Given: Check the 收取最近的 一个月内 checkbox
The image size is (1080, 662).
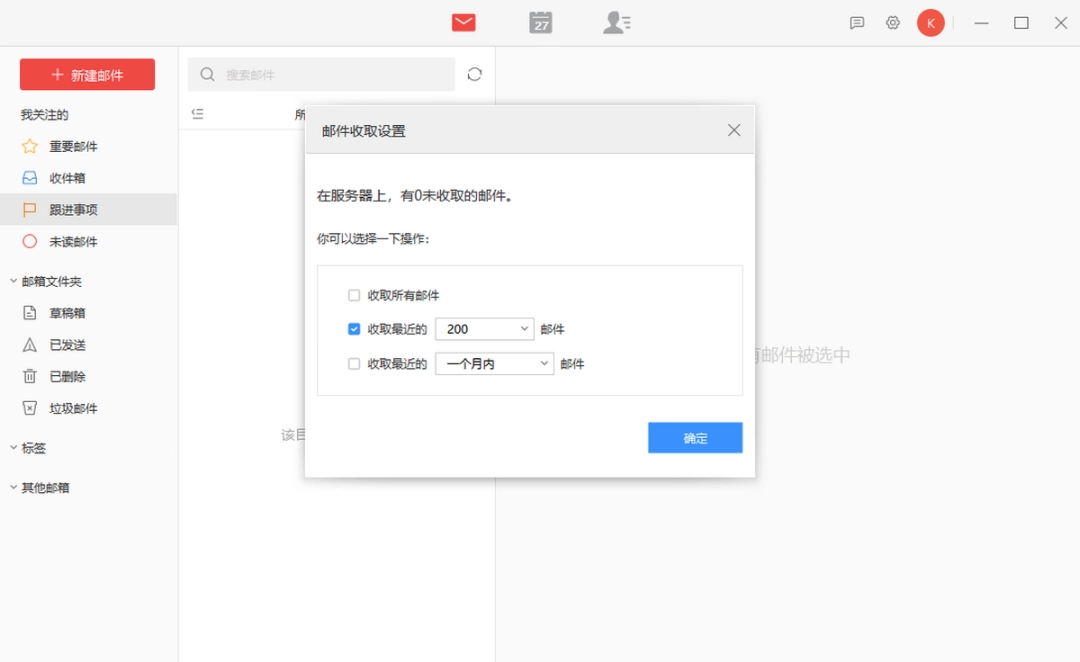Looking at the screenshot, I should 354,364.
